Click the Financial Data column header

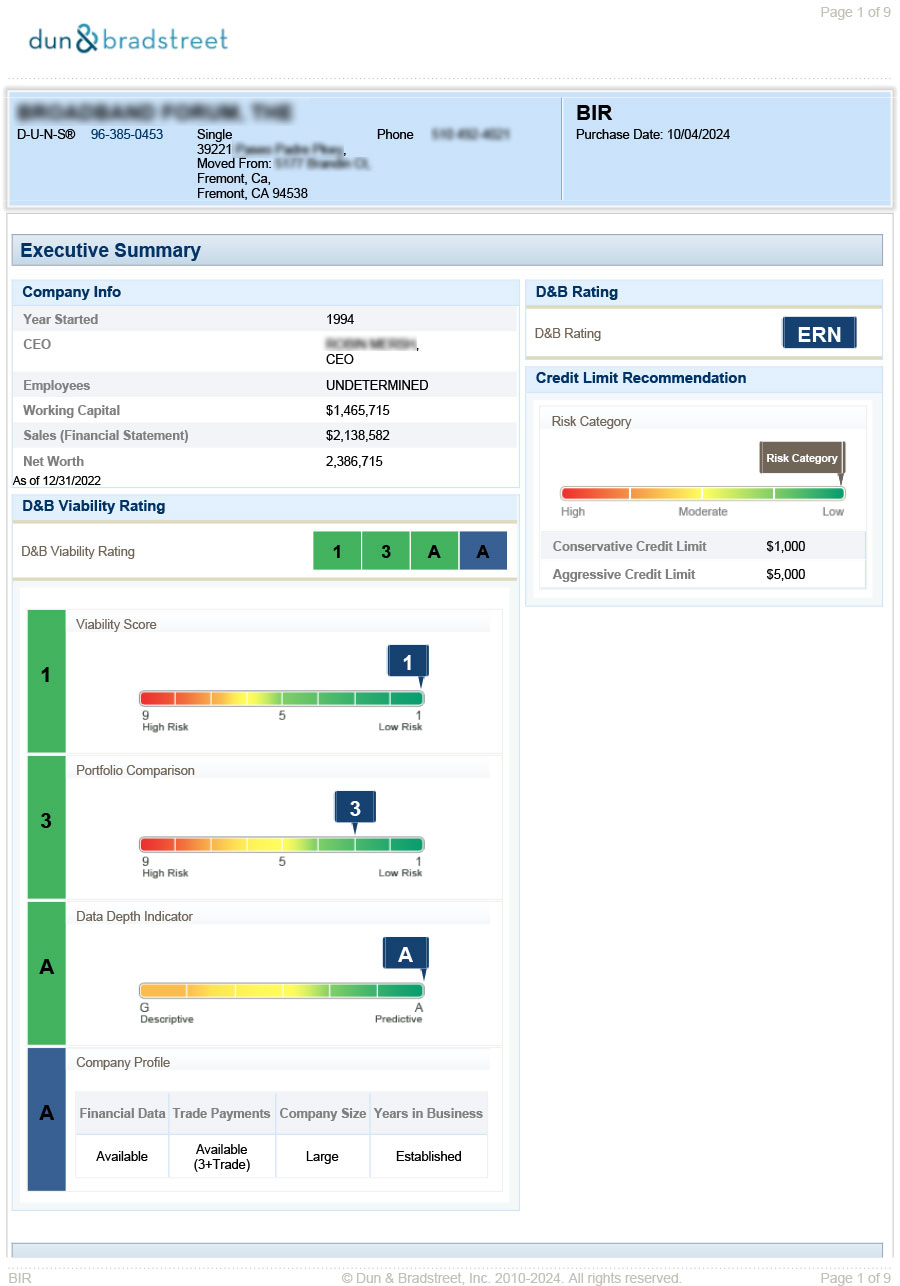pos(122,1113)
